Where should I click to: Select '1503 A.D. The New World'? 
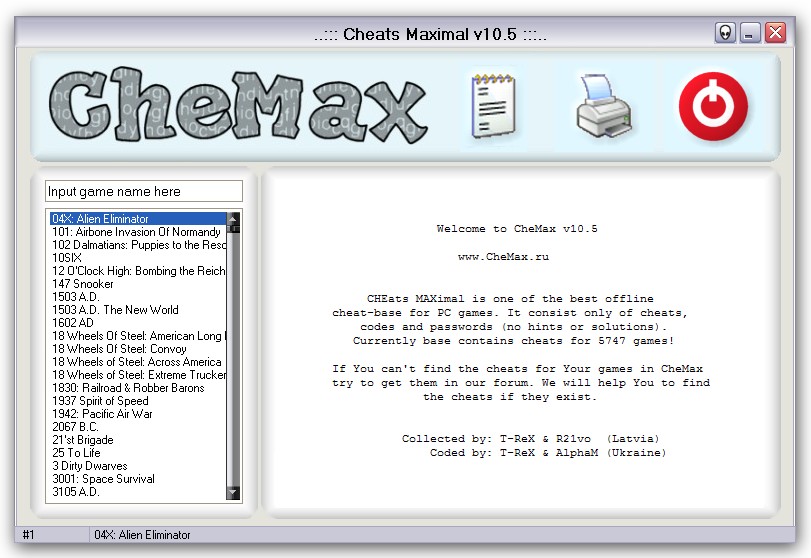(x=138, y=309)
